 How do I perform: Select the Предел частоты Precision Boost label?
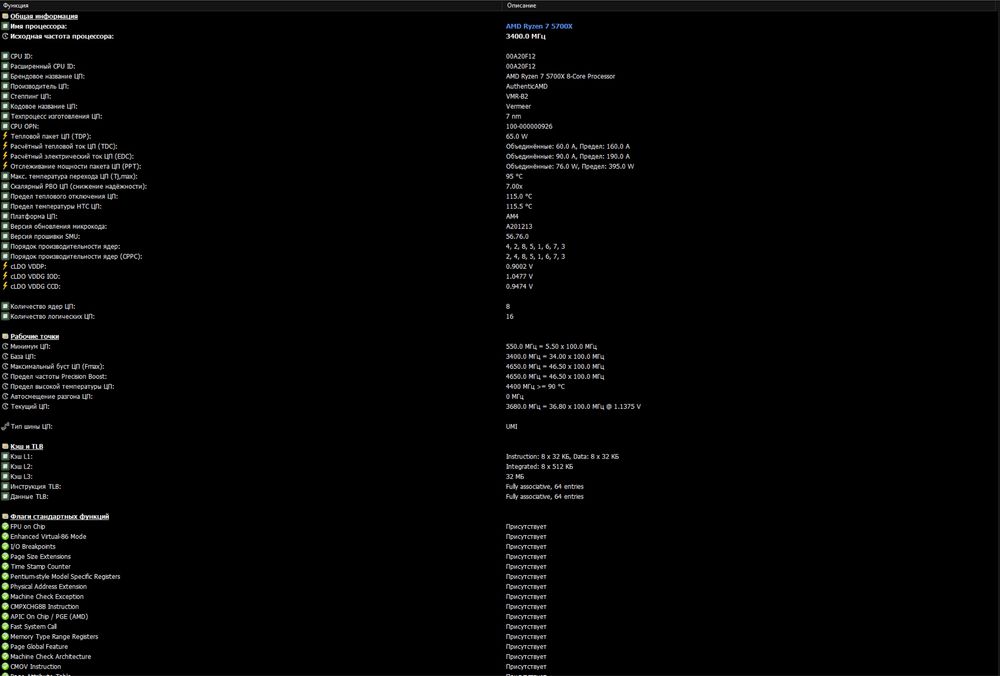pos(59,376)
